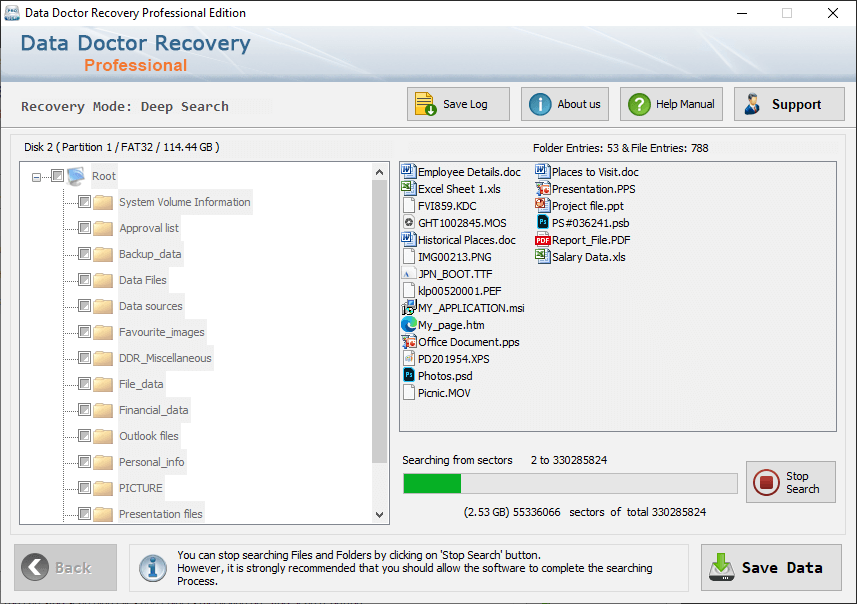This screenshot has width=857, height=604.
Task: Click the folder tree scroll down arrow
Action: [x=380, y=514]
